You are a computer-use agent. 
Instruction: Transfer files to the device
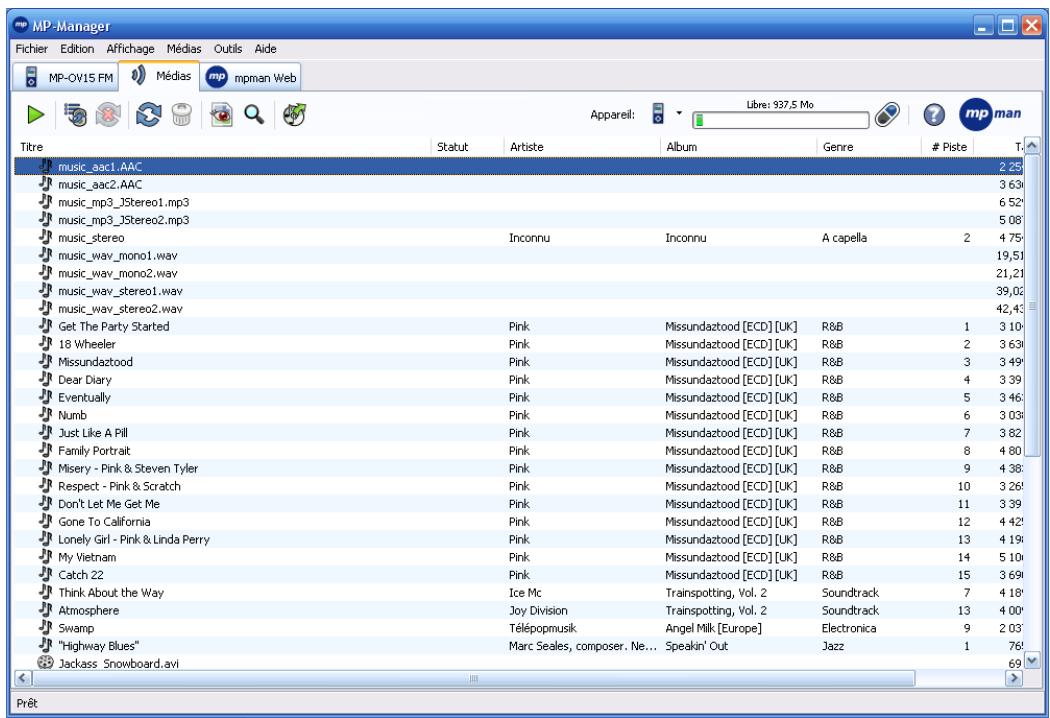(73, 117)
